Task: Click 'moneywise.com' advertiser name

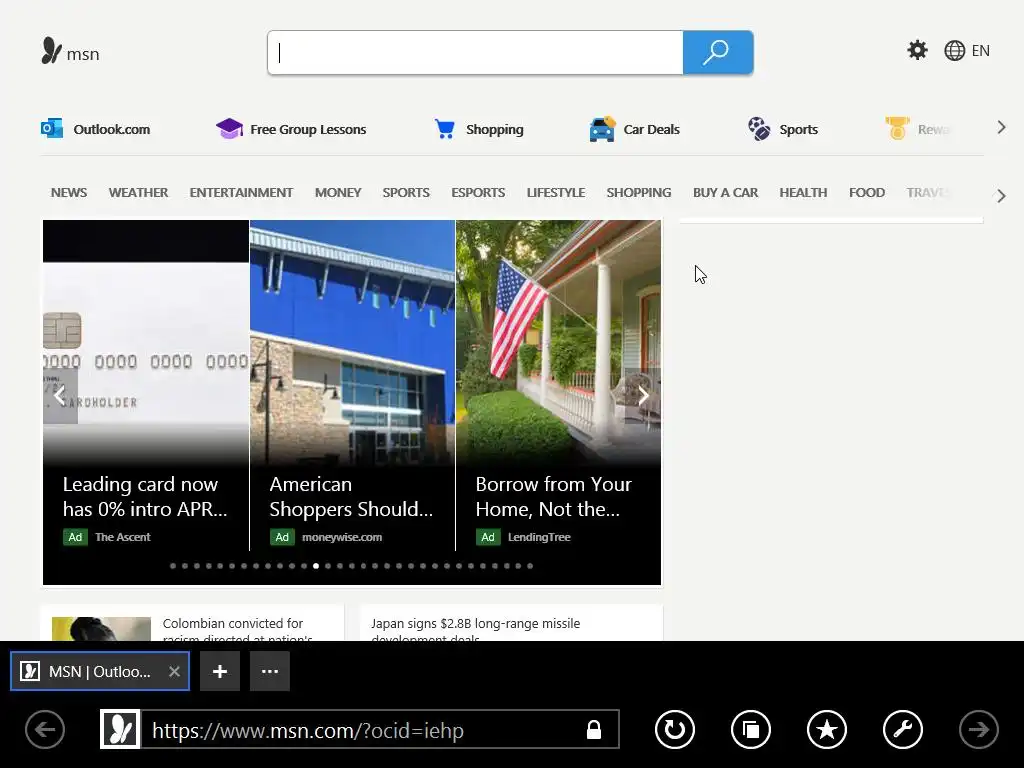Action: (342, 537)
